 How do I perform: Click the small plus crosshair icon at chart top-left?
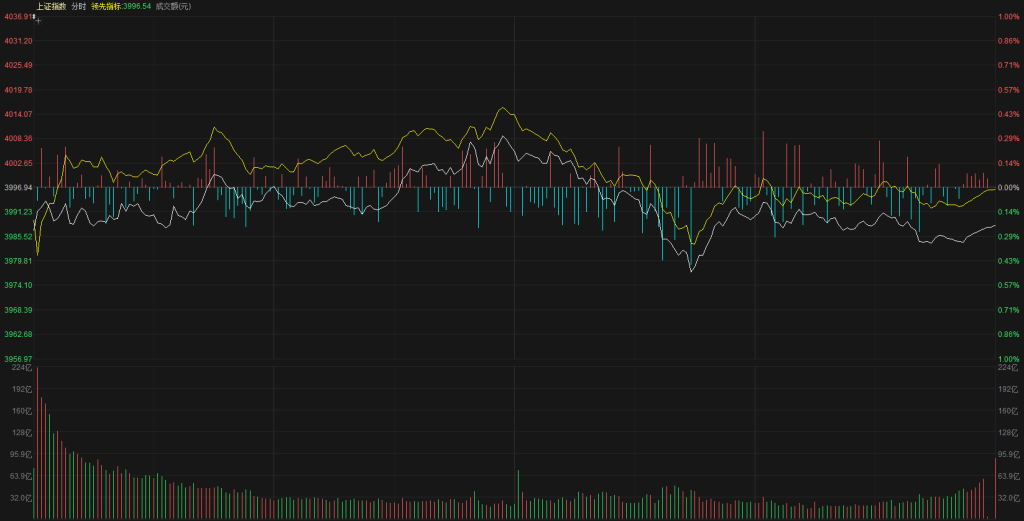[x=38, y=21]
